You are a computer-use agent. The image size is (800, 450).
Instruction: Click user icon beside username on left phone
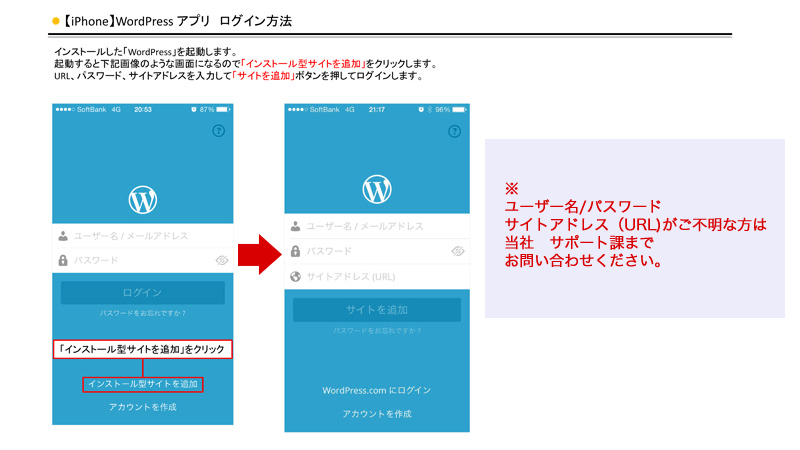(63, 236)
